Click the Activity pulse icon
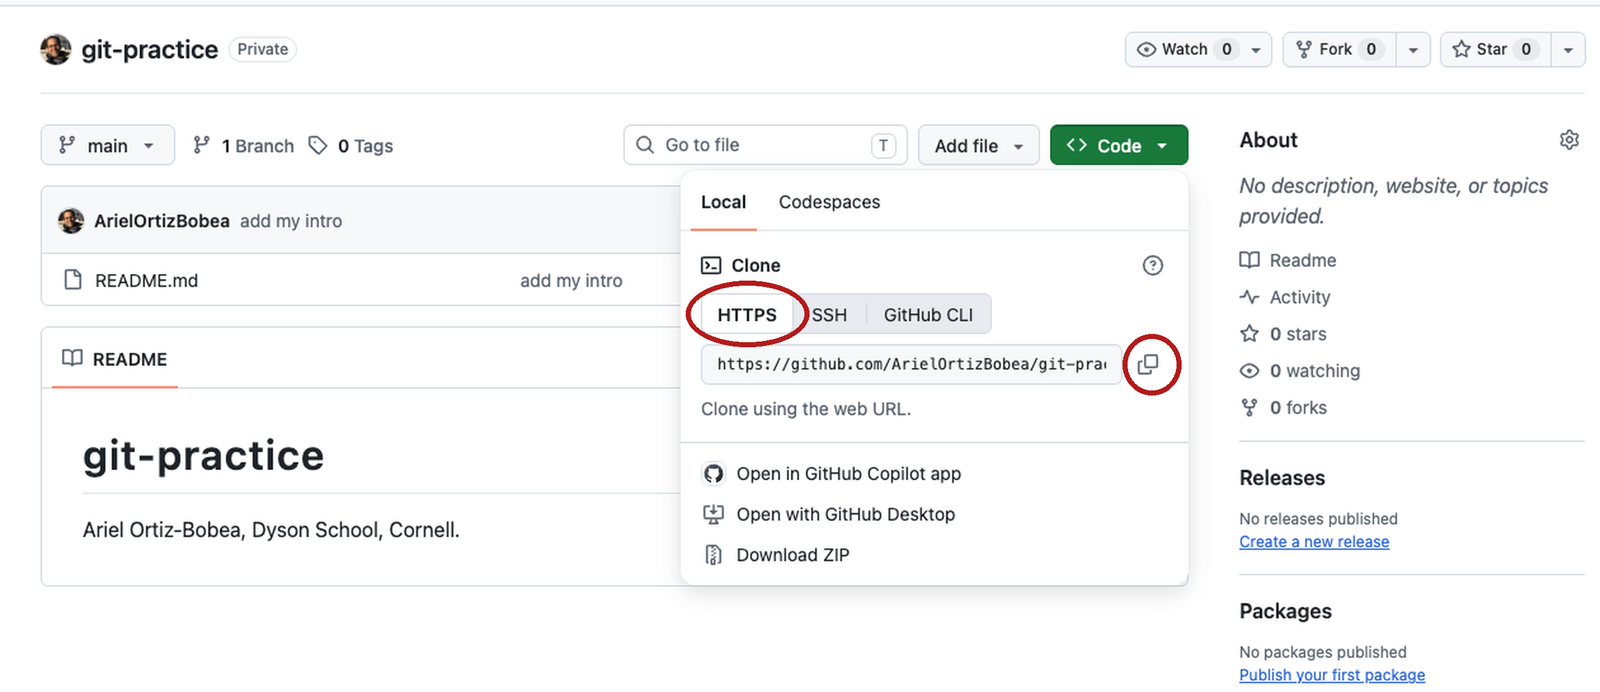Image resolution: width=1600 pixels, height=692 pixels. click(1249, 297)
